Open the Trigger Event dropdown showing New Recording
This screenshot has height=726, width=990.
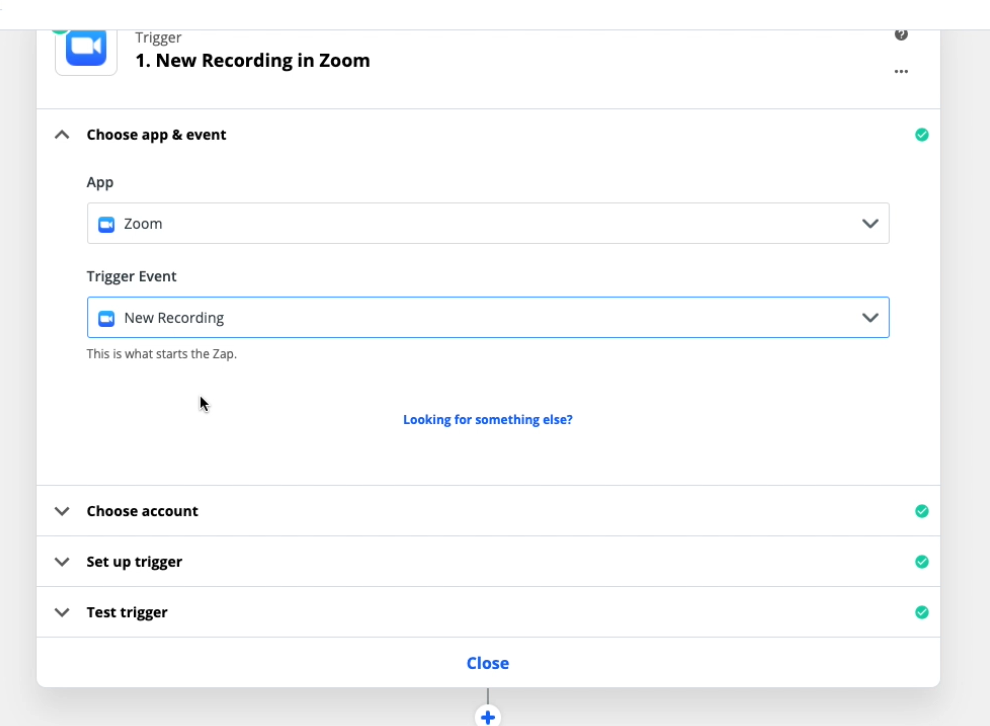click(x=488, y=318)
